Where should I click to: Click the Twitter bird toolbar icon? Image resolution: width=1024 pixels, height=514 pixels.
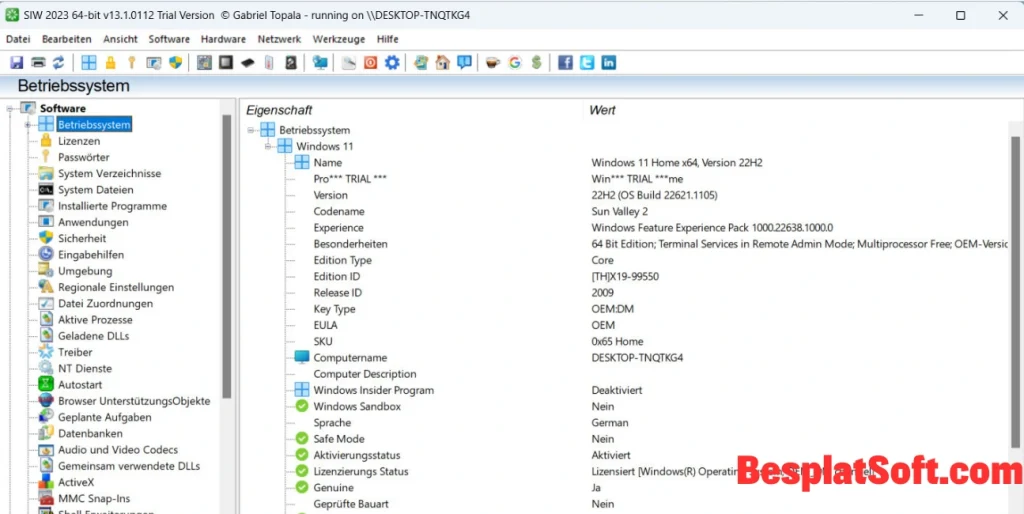click(587, 62)
